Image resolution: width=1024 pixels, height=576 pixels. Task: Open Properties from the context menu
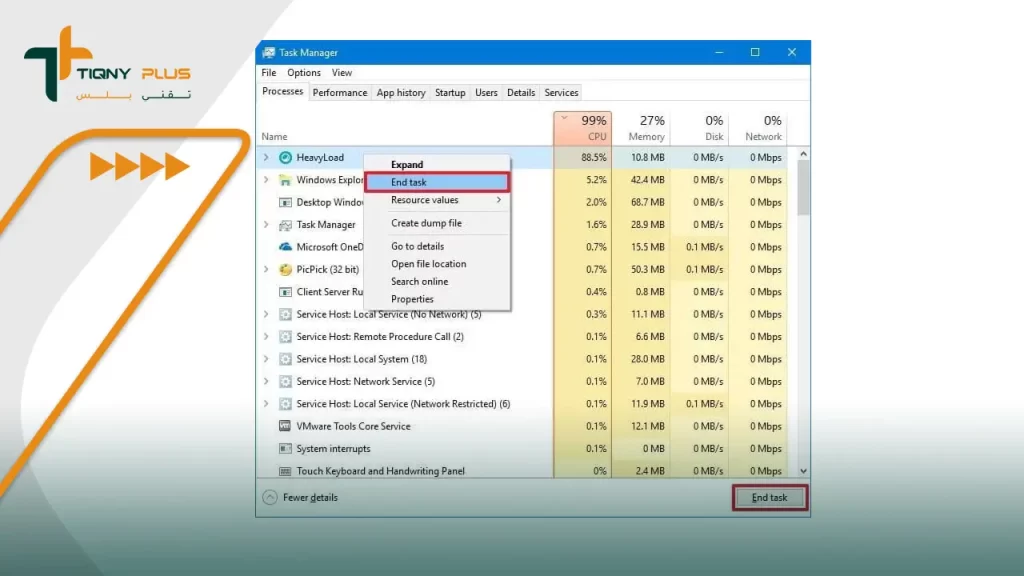437,299
